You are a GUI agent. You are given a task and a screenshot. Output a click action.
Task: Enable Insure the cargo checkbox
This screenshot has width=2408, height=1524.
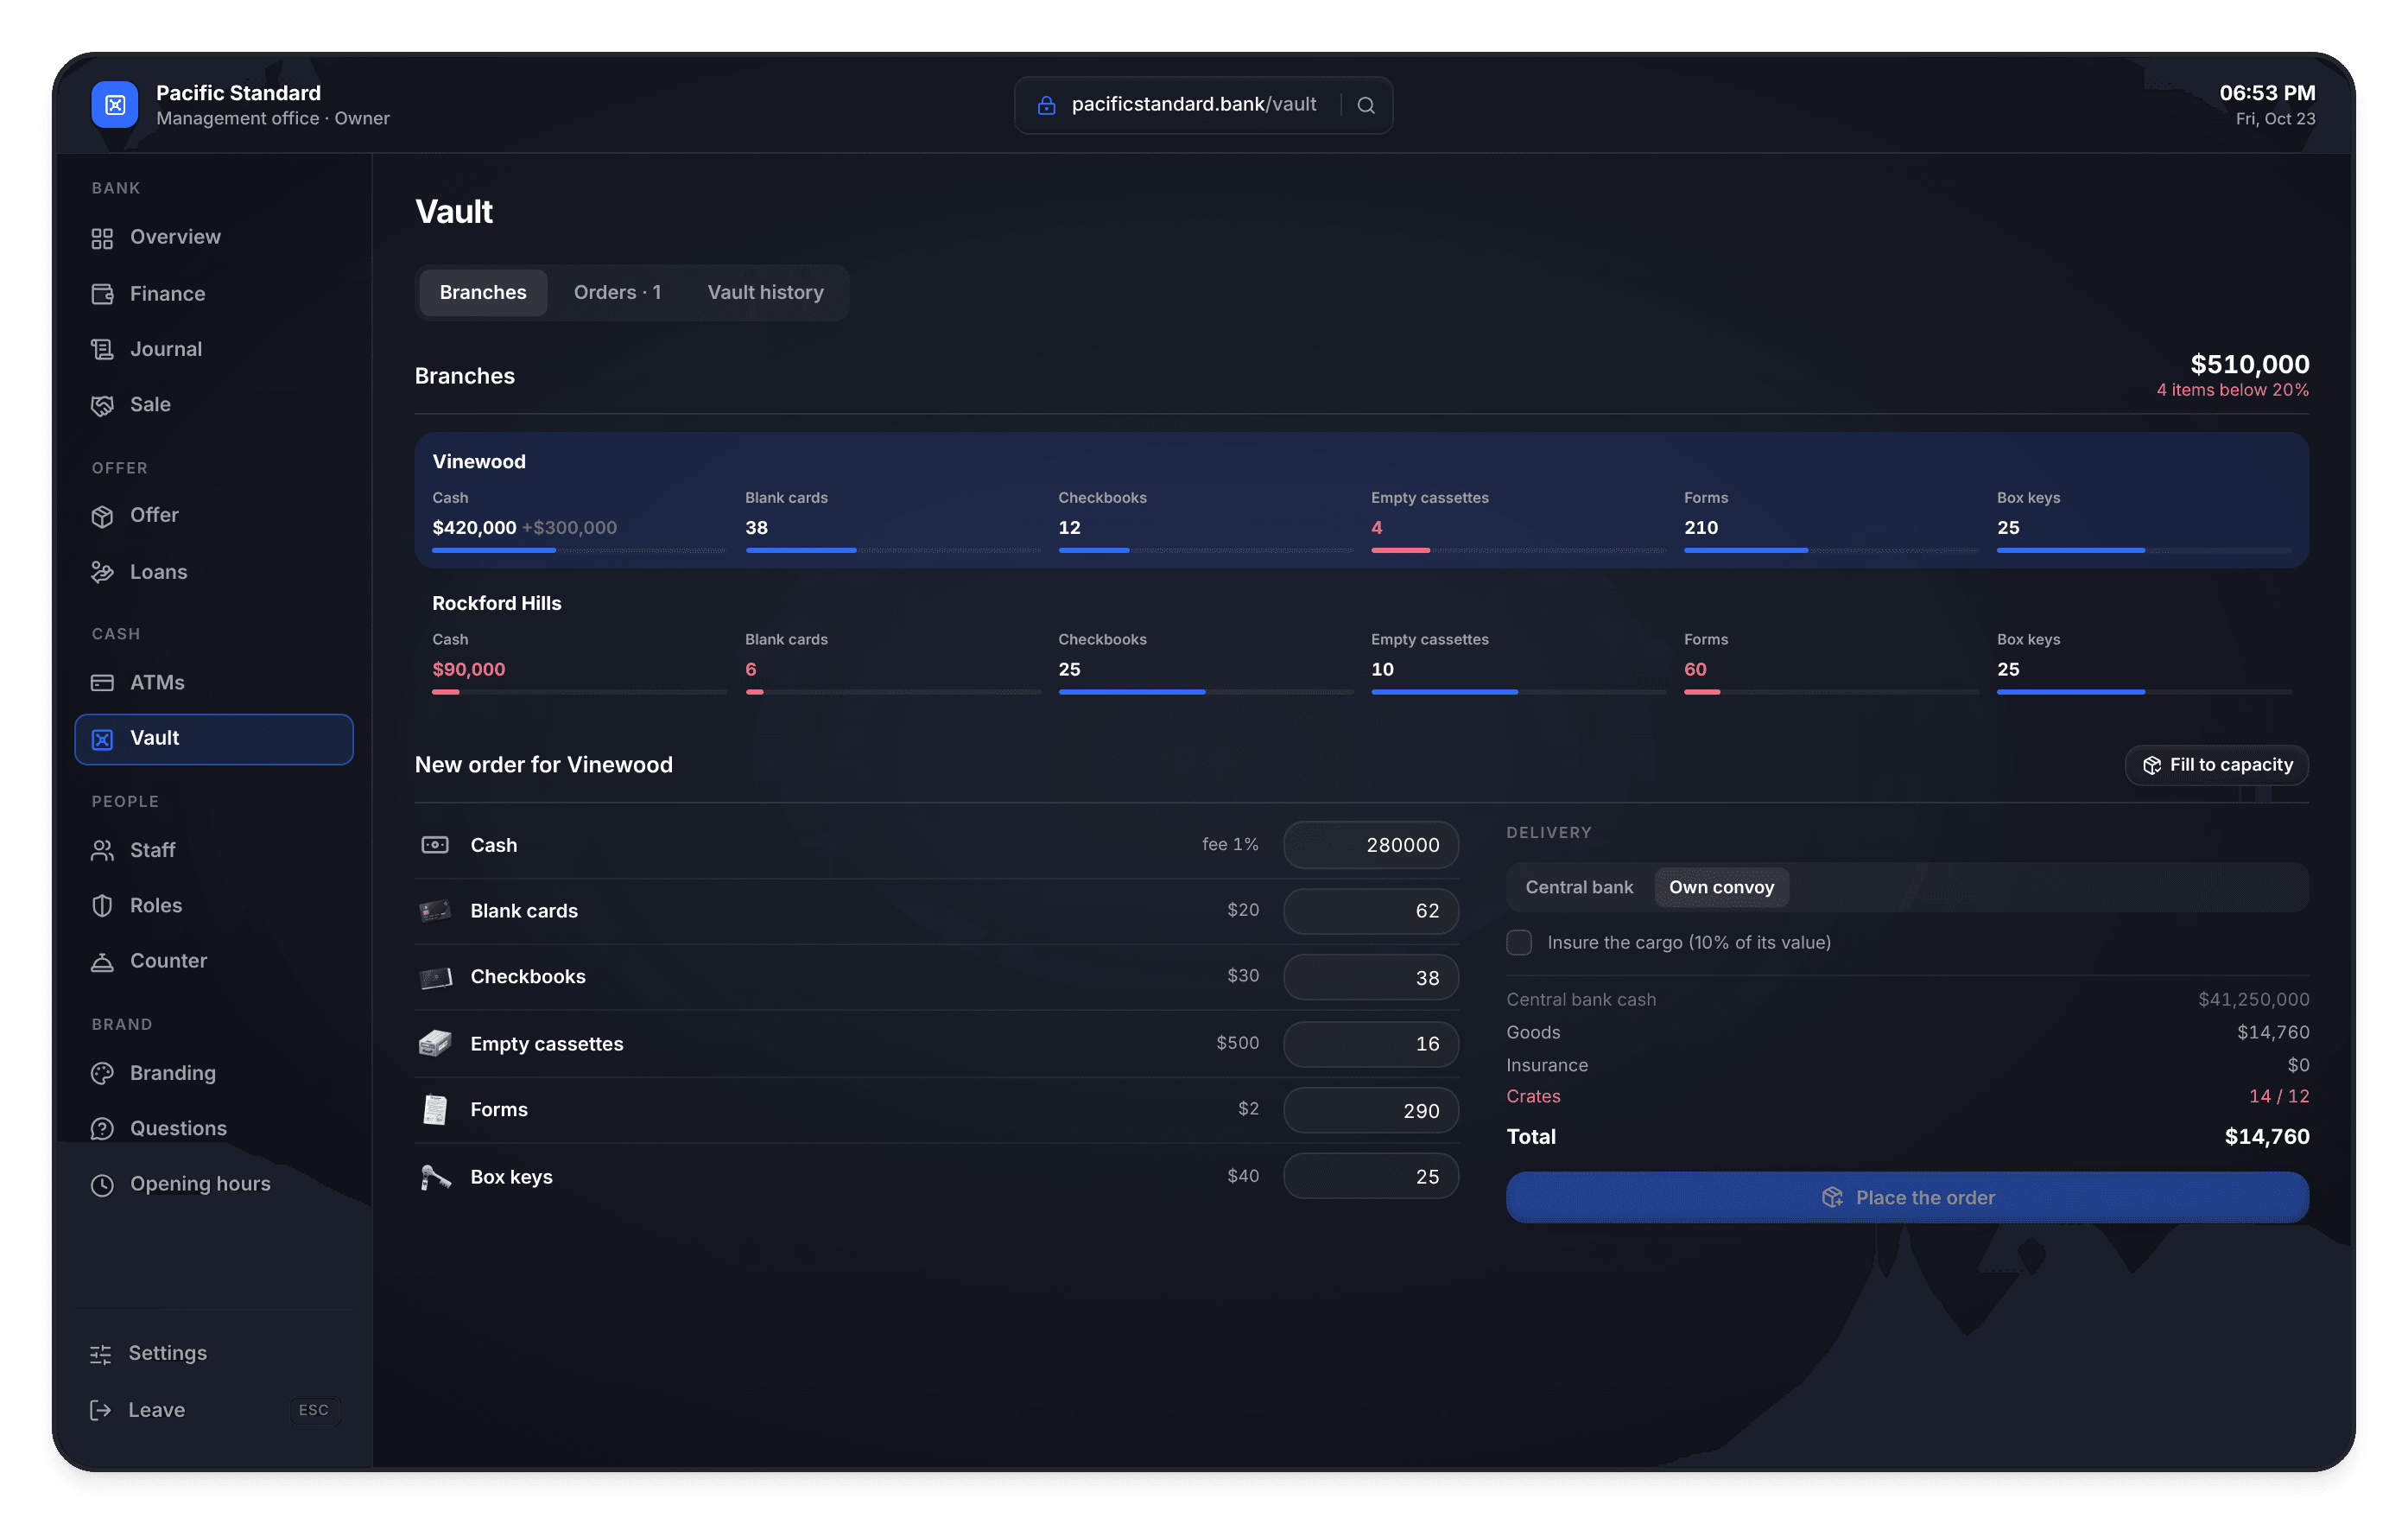click(x=1518, y=942)
